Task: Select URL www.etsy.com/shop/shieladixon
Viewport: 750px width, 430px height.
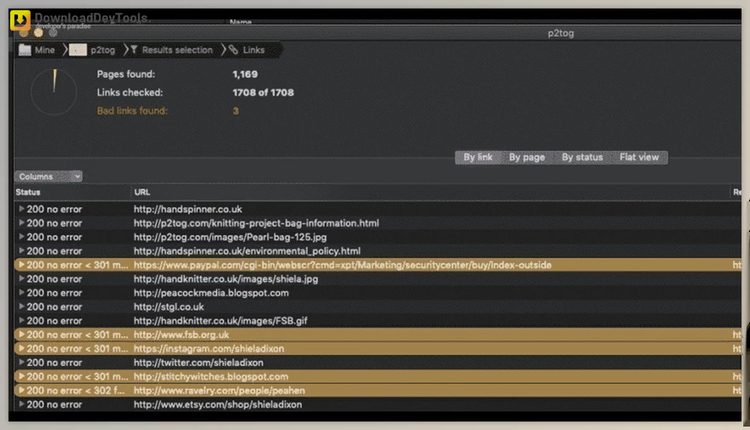Action: [218, 404]
